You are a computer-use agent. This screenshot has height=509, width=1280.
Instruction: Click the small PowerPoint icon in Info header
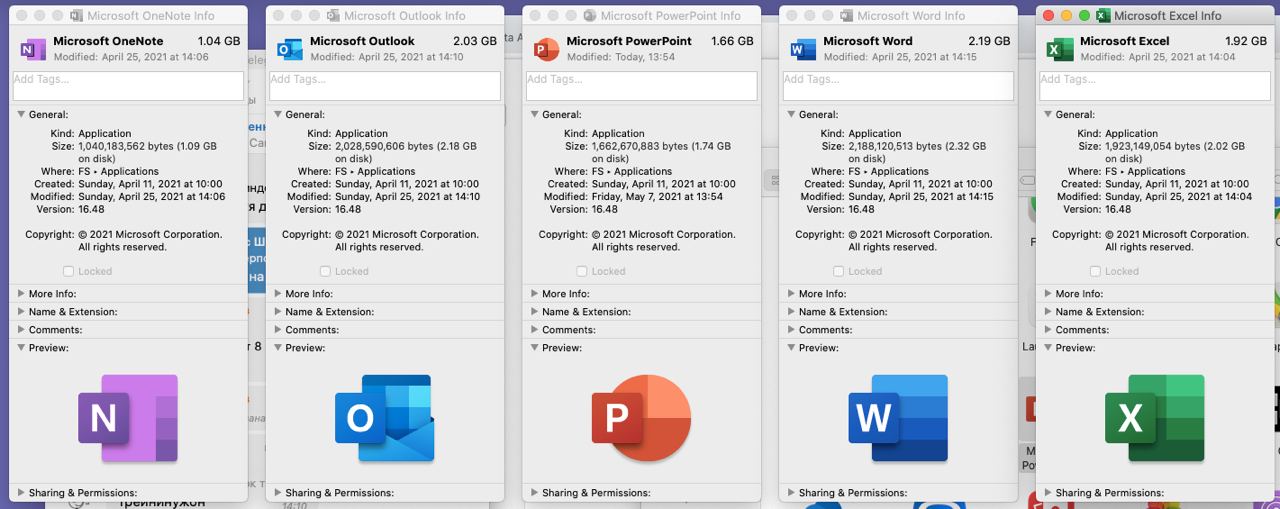(x=546, y=49)
